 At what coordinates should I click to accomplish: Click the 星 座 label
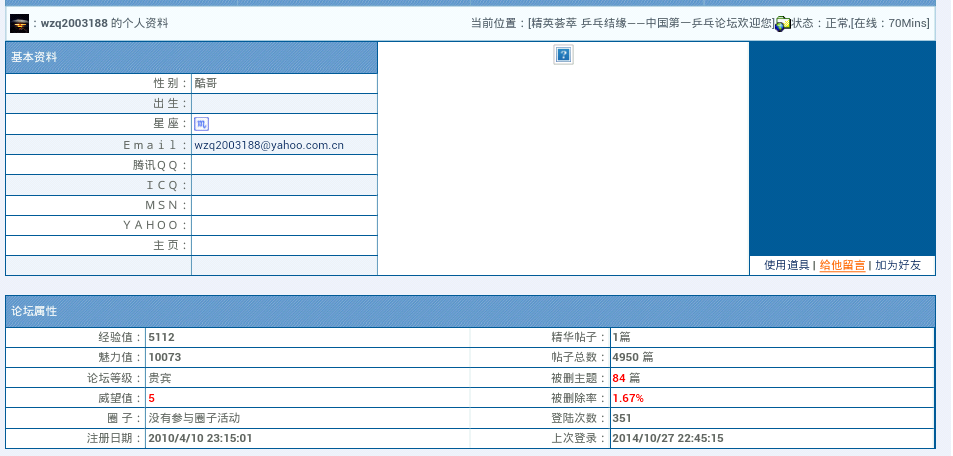171,124
